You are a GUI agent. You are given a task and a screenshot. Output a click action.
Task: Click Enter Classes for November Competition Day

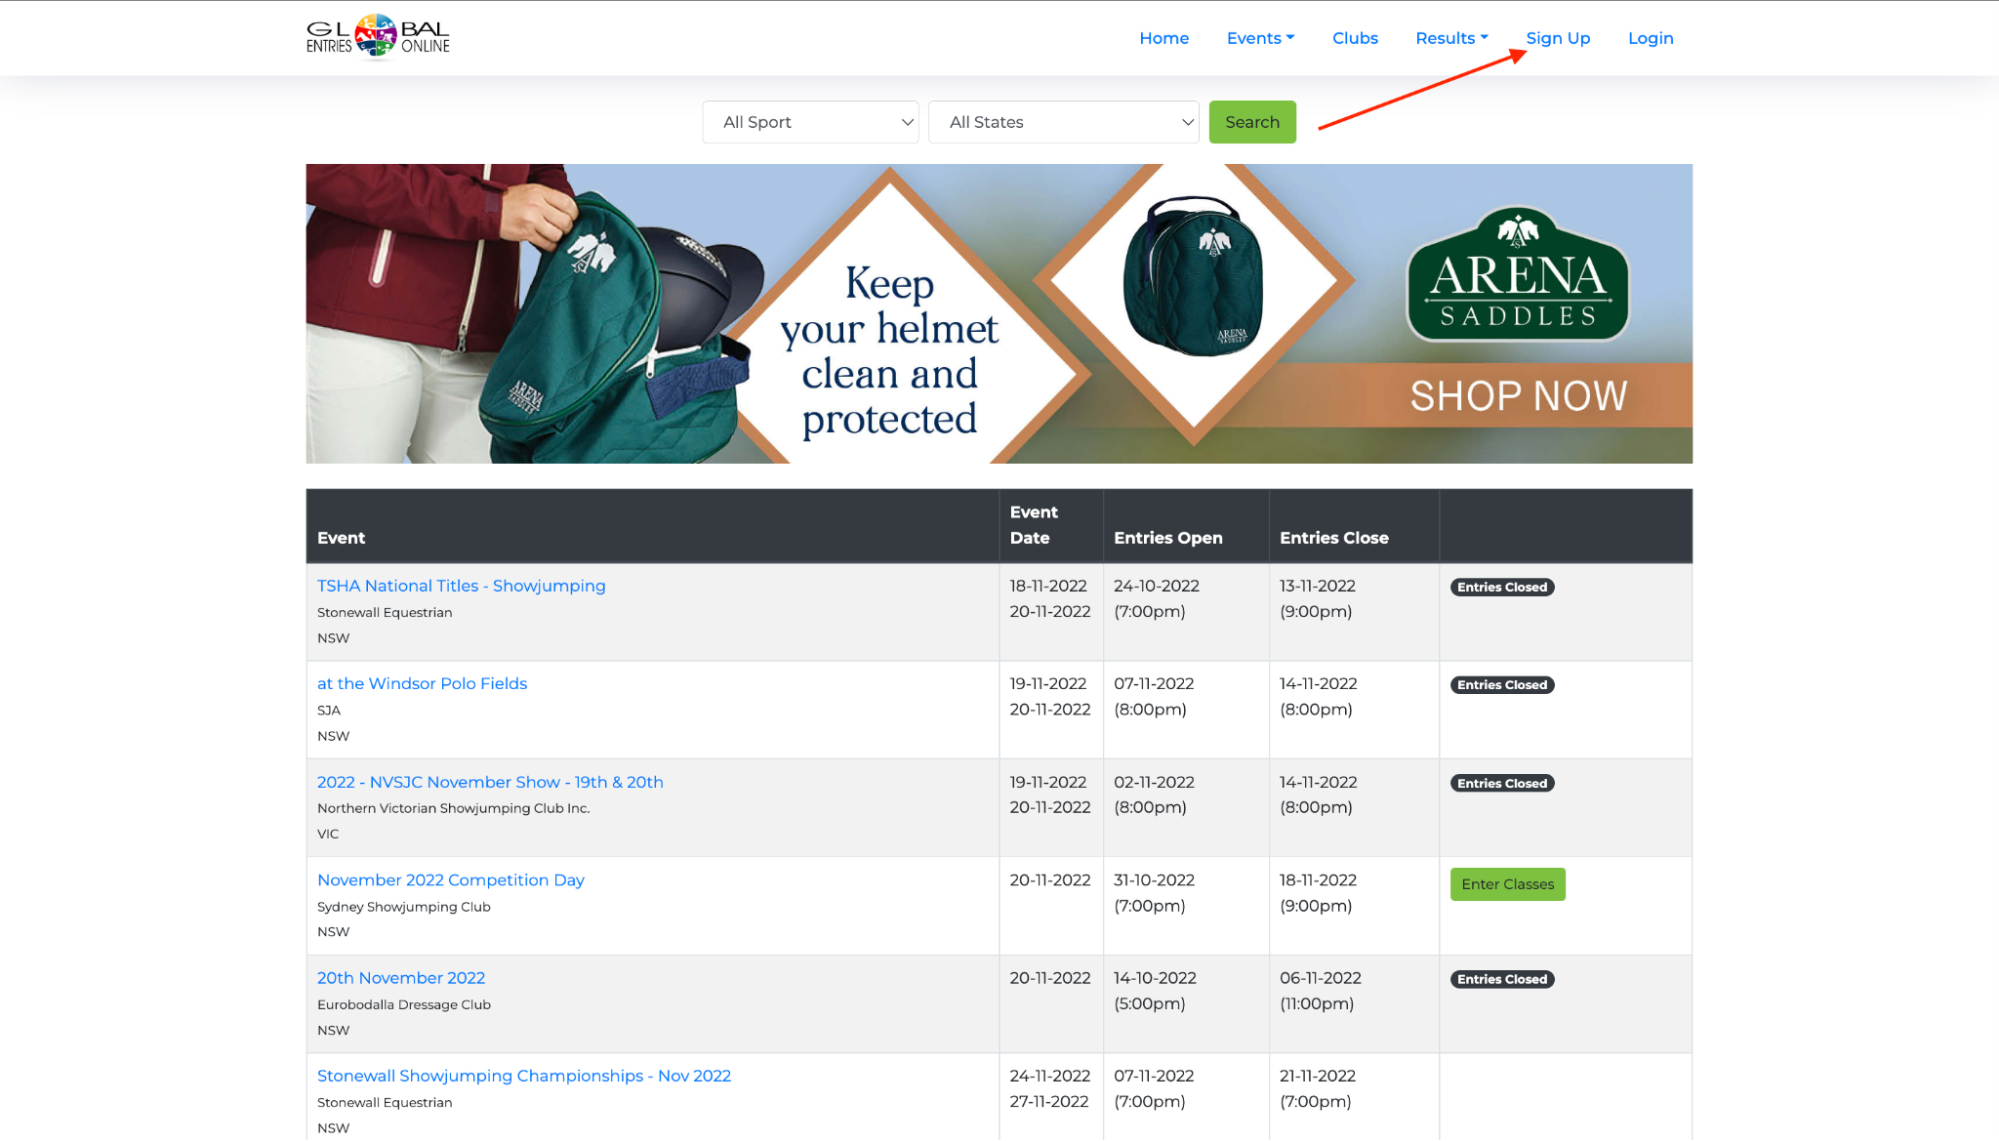pyautogui.click(x=1506, y=884)
